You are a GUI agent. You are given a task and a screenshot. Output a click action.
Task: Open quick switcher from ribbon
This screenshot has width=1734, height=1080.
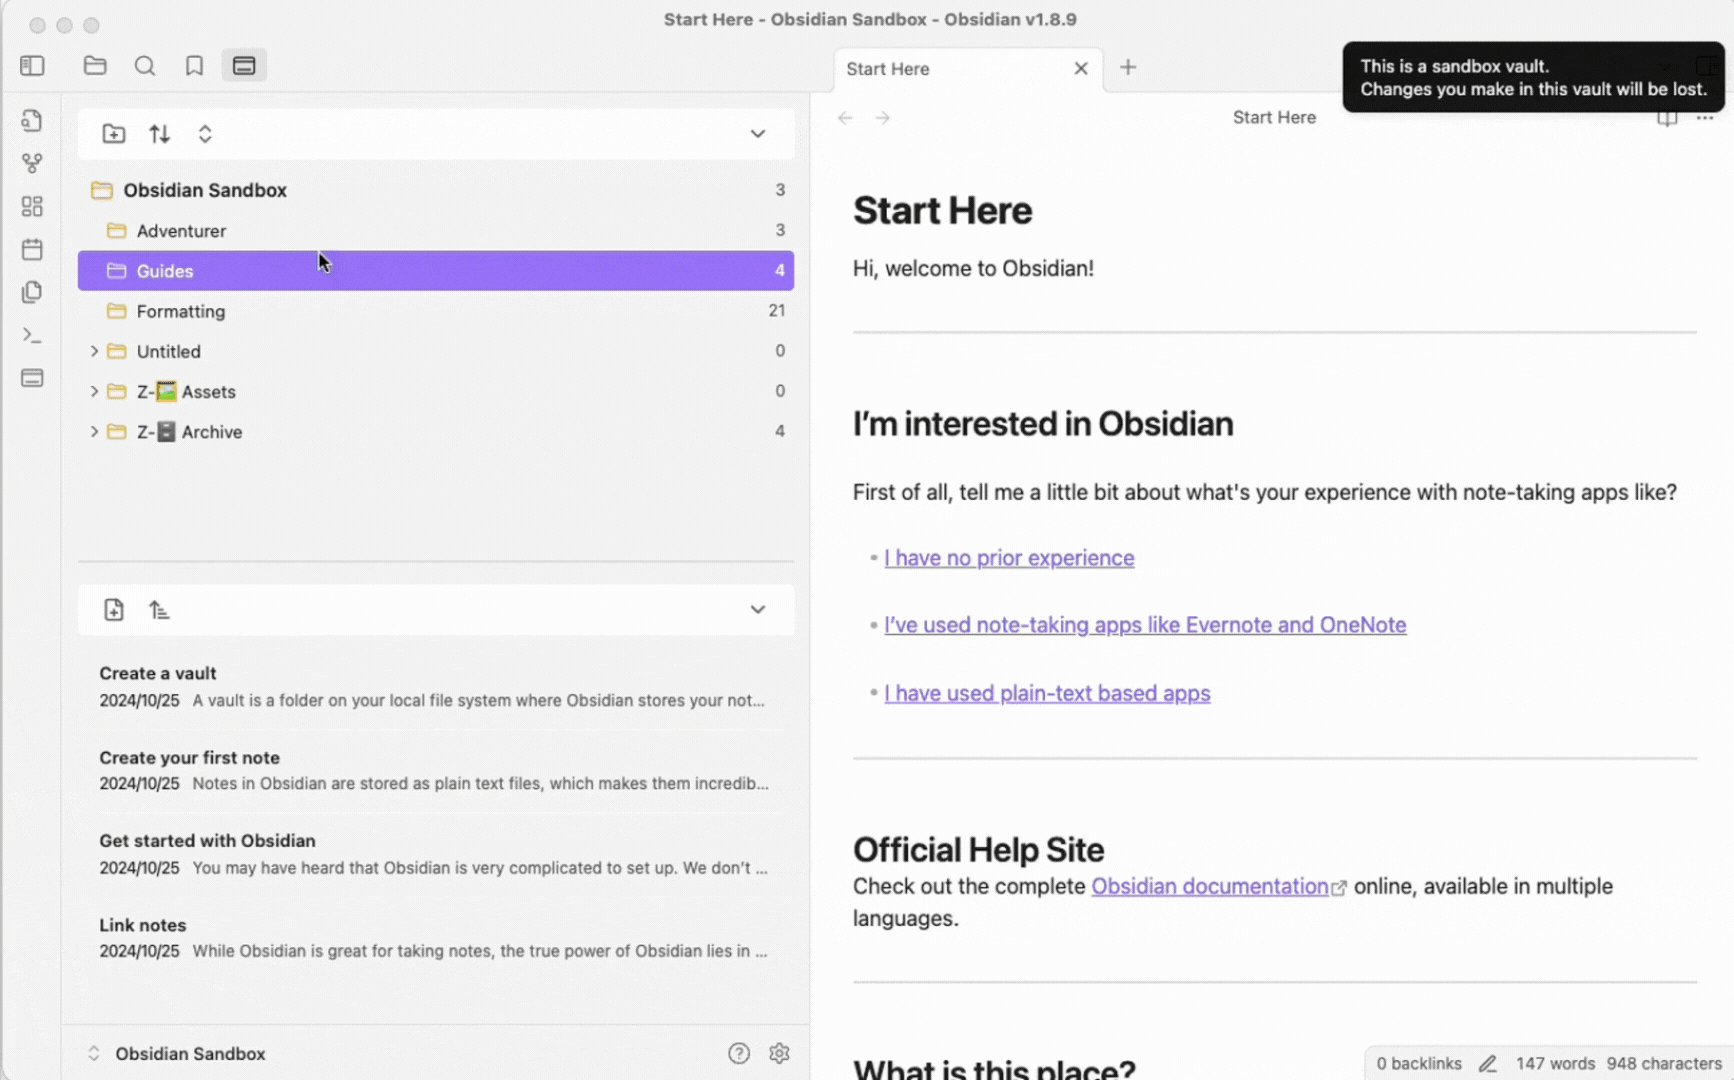coord(32,121)
